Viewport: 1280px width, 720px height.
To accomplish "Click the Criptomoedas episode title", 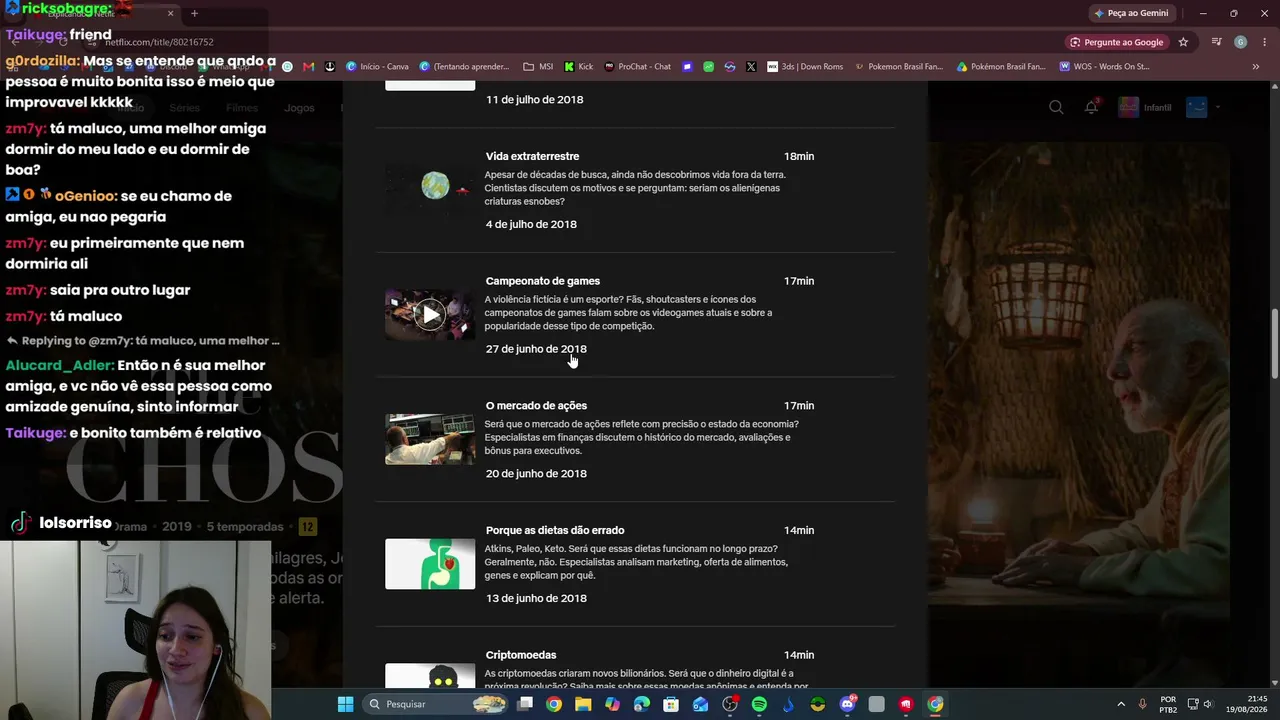I will (x=521, y=655).
